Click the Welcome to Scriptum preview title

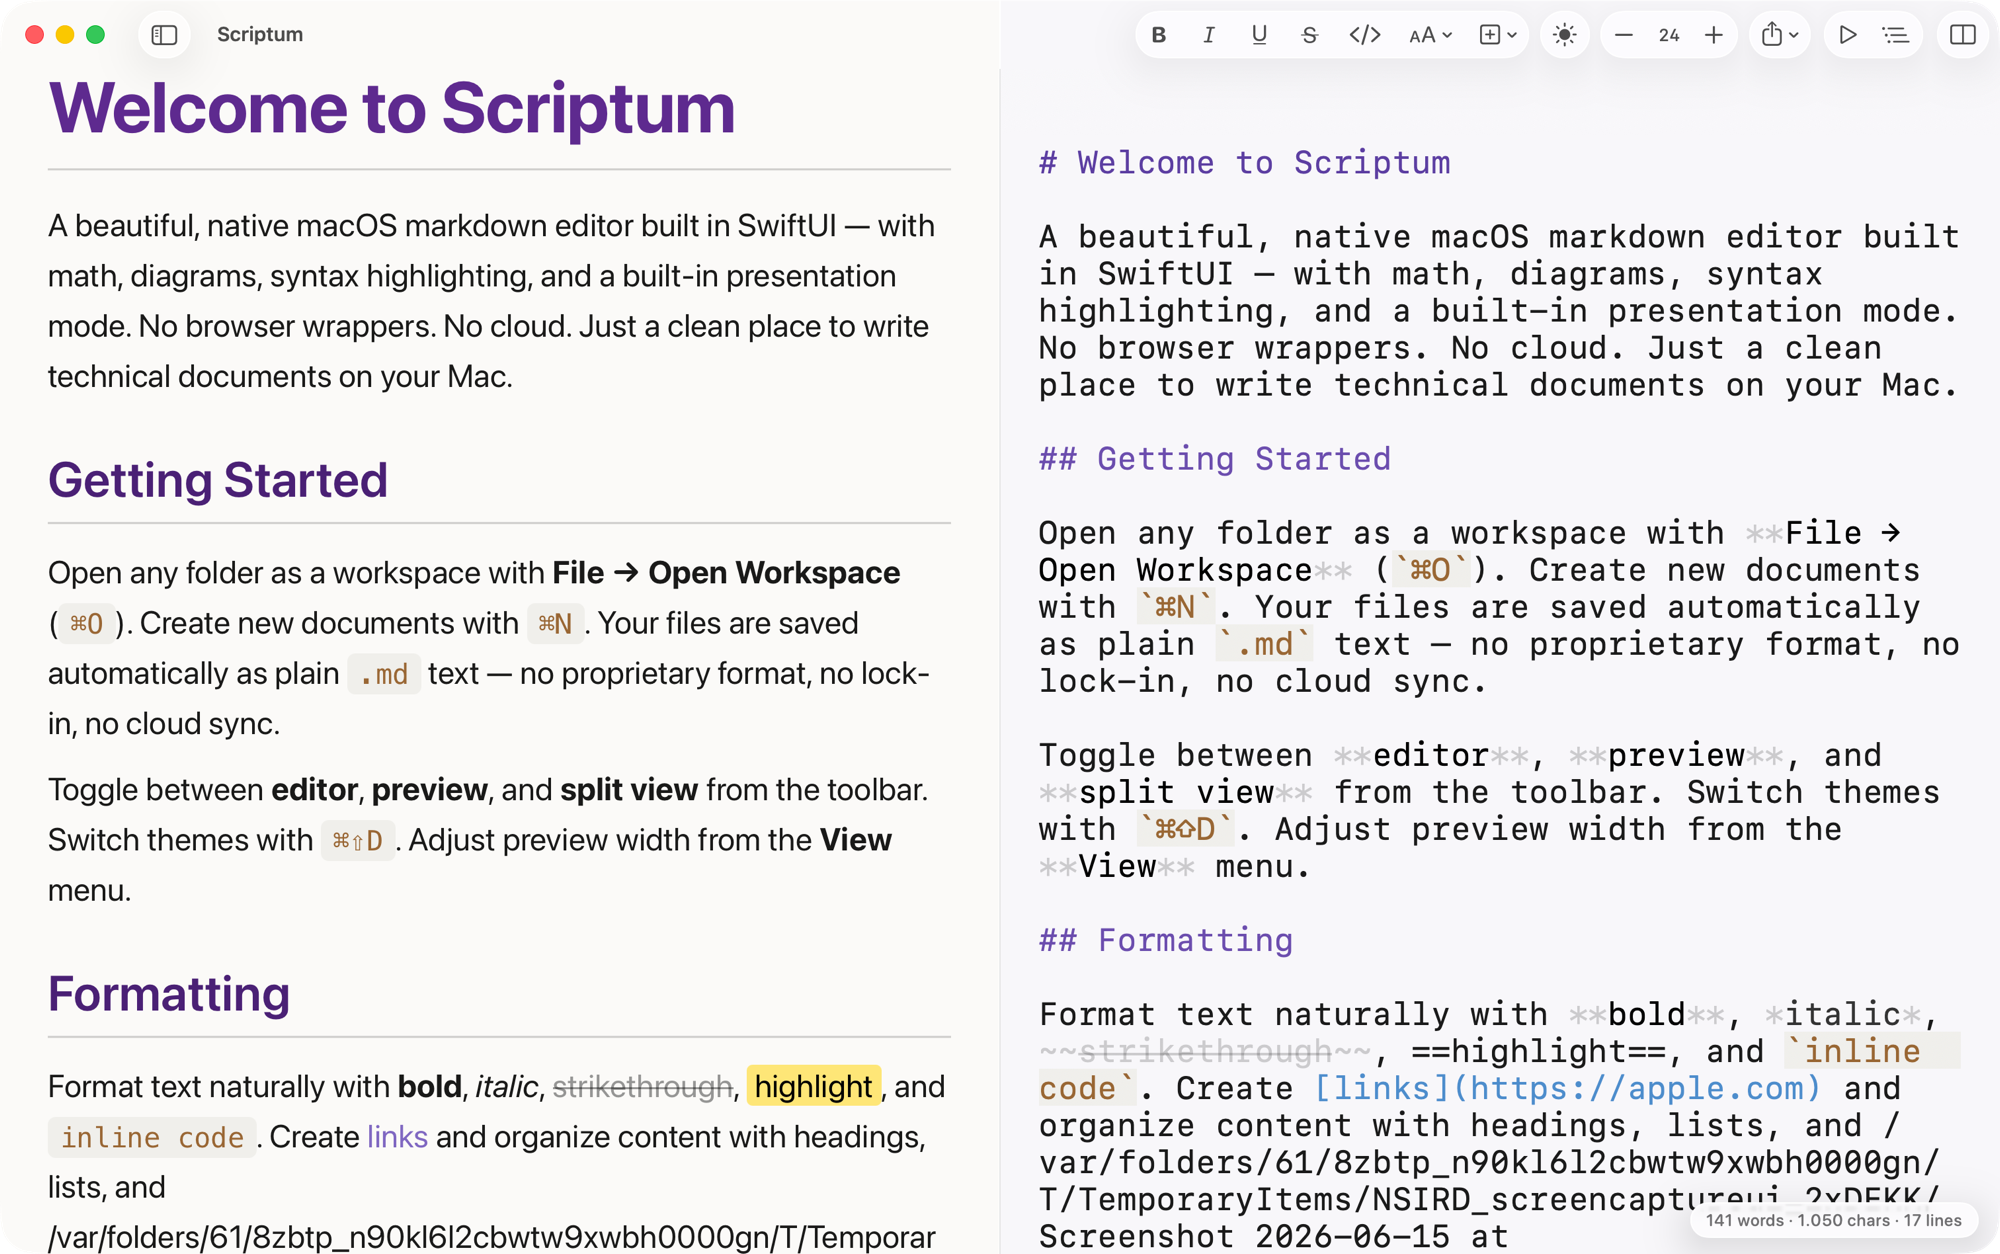(x=391, y=108)
